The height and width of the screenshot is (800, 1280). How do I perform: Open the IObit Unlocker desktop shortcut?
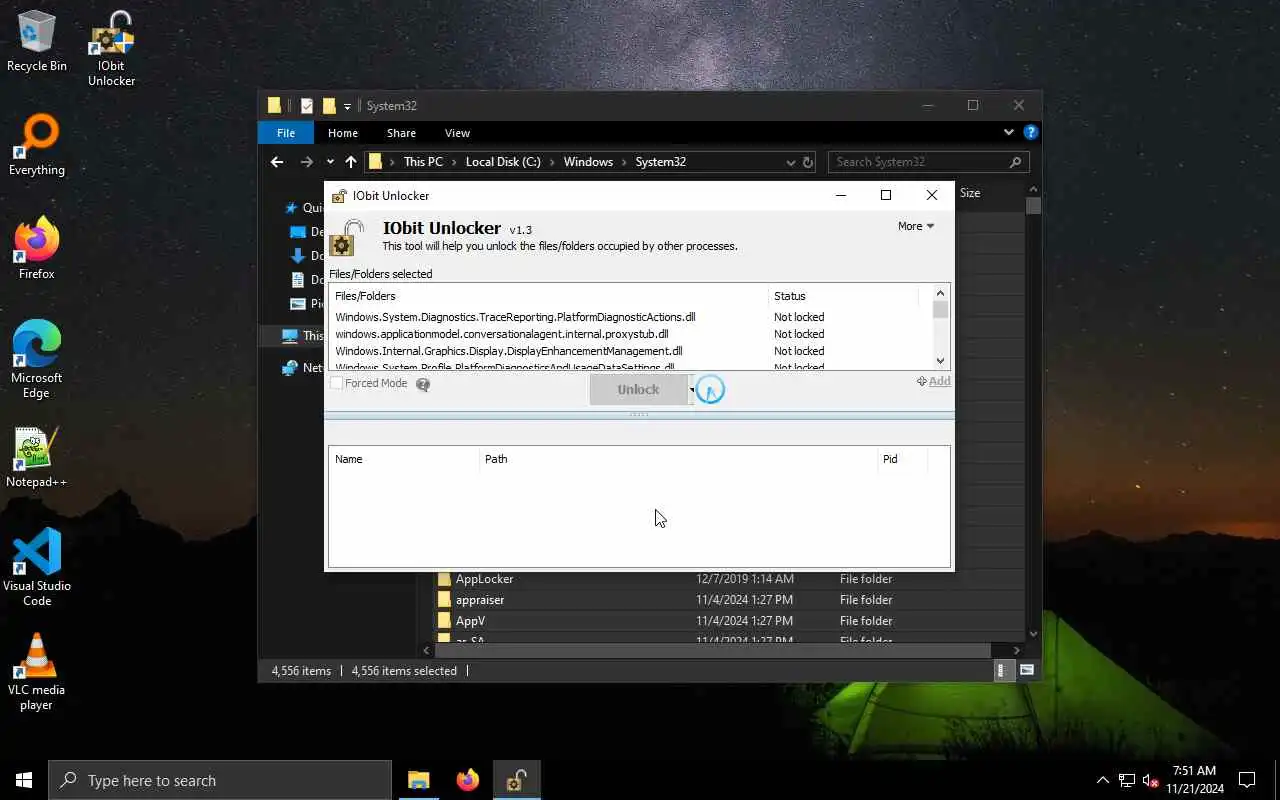[x=111, y=48]
